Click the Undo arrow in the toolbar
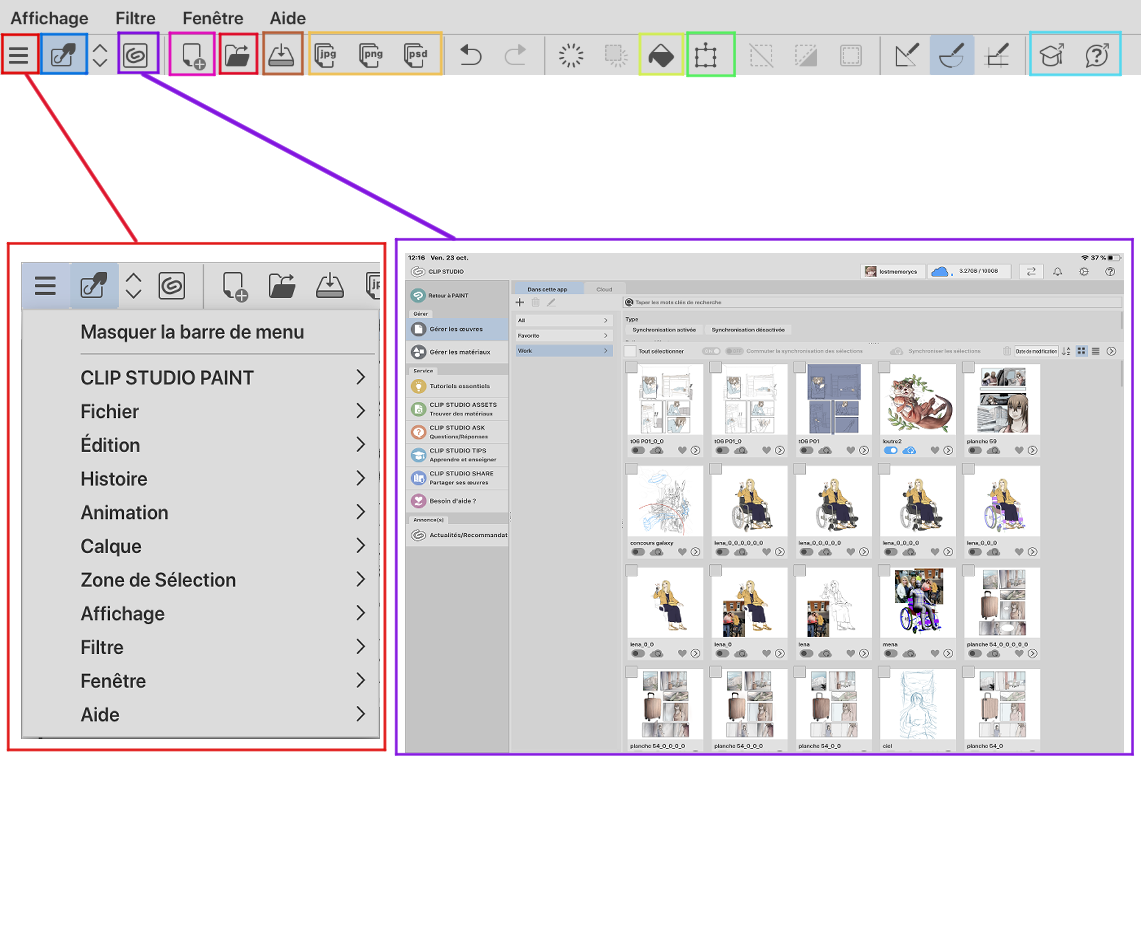 tap(471, 55)
